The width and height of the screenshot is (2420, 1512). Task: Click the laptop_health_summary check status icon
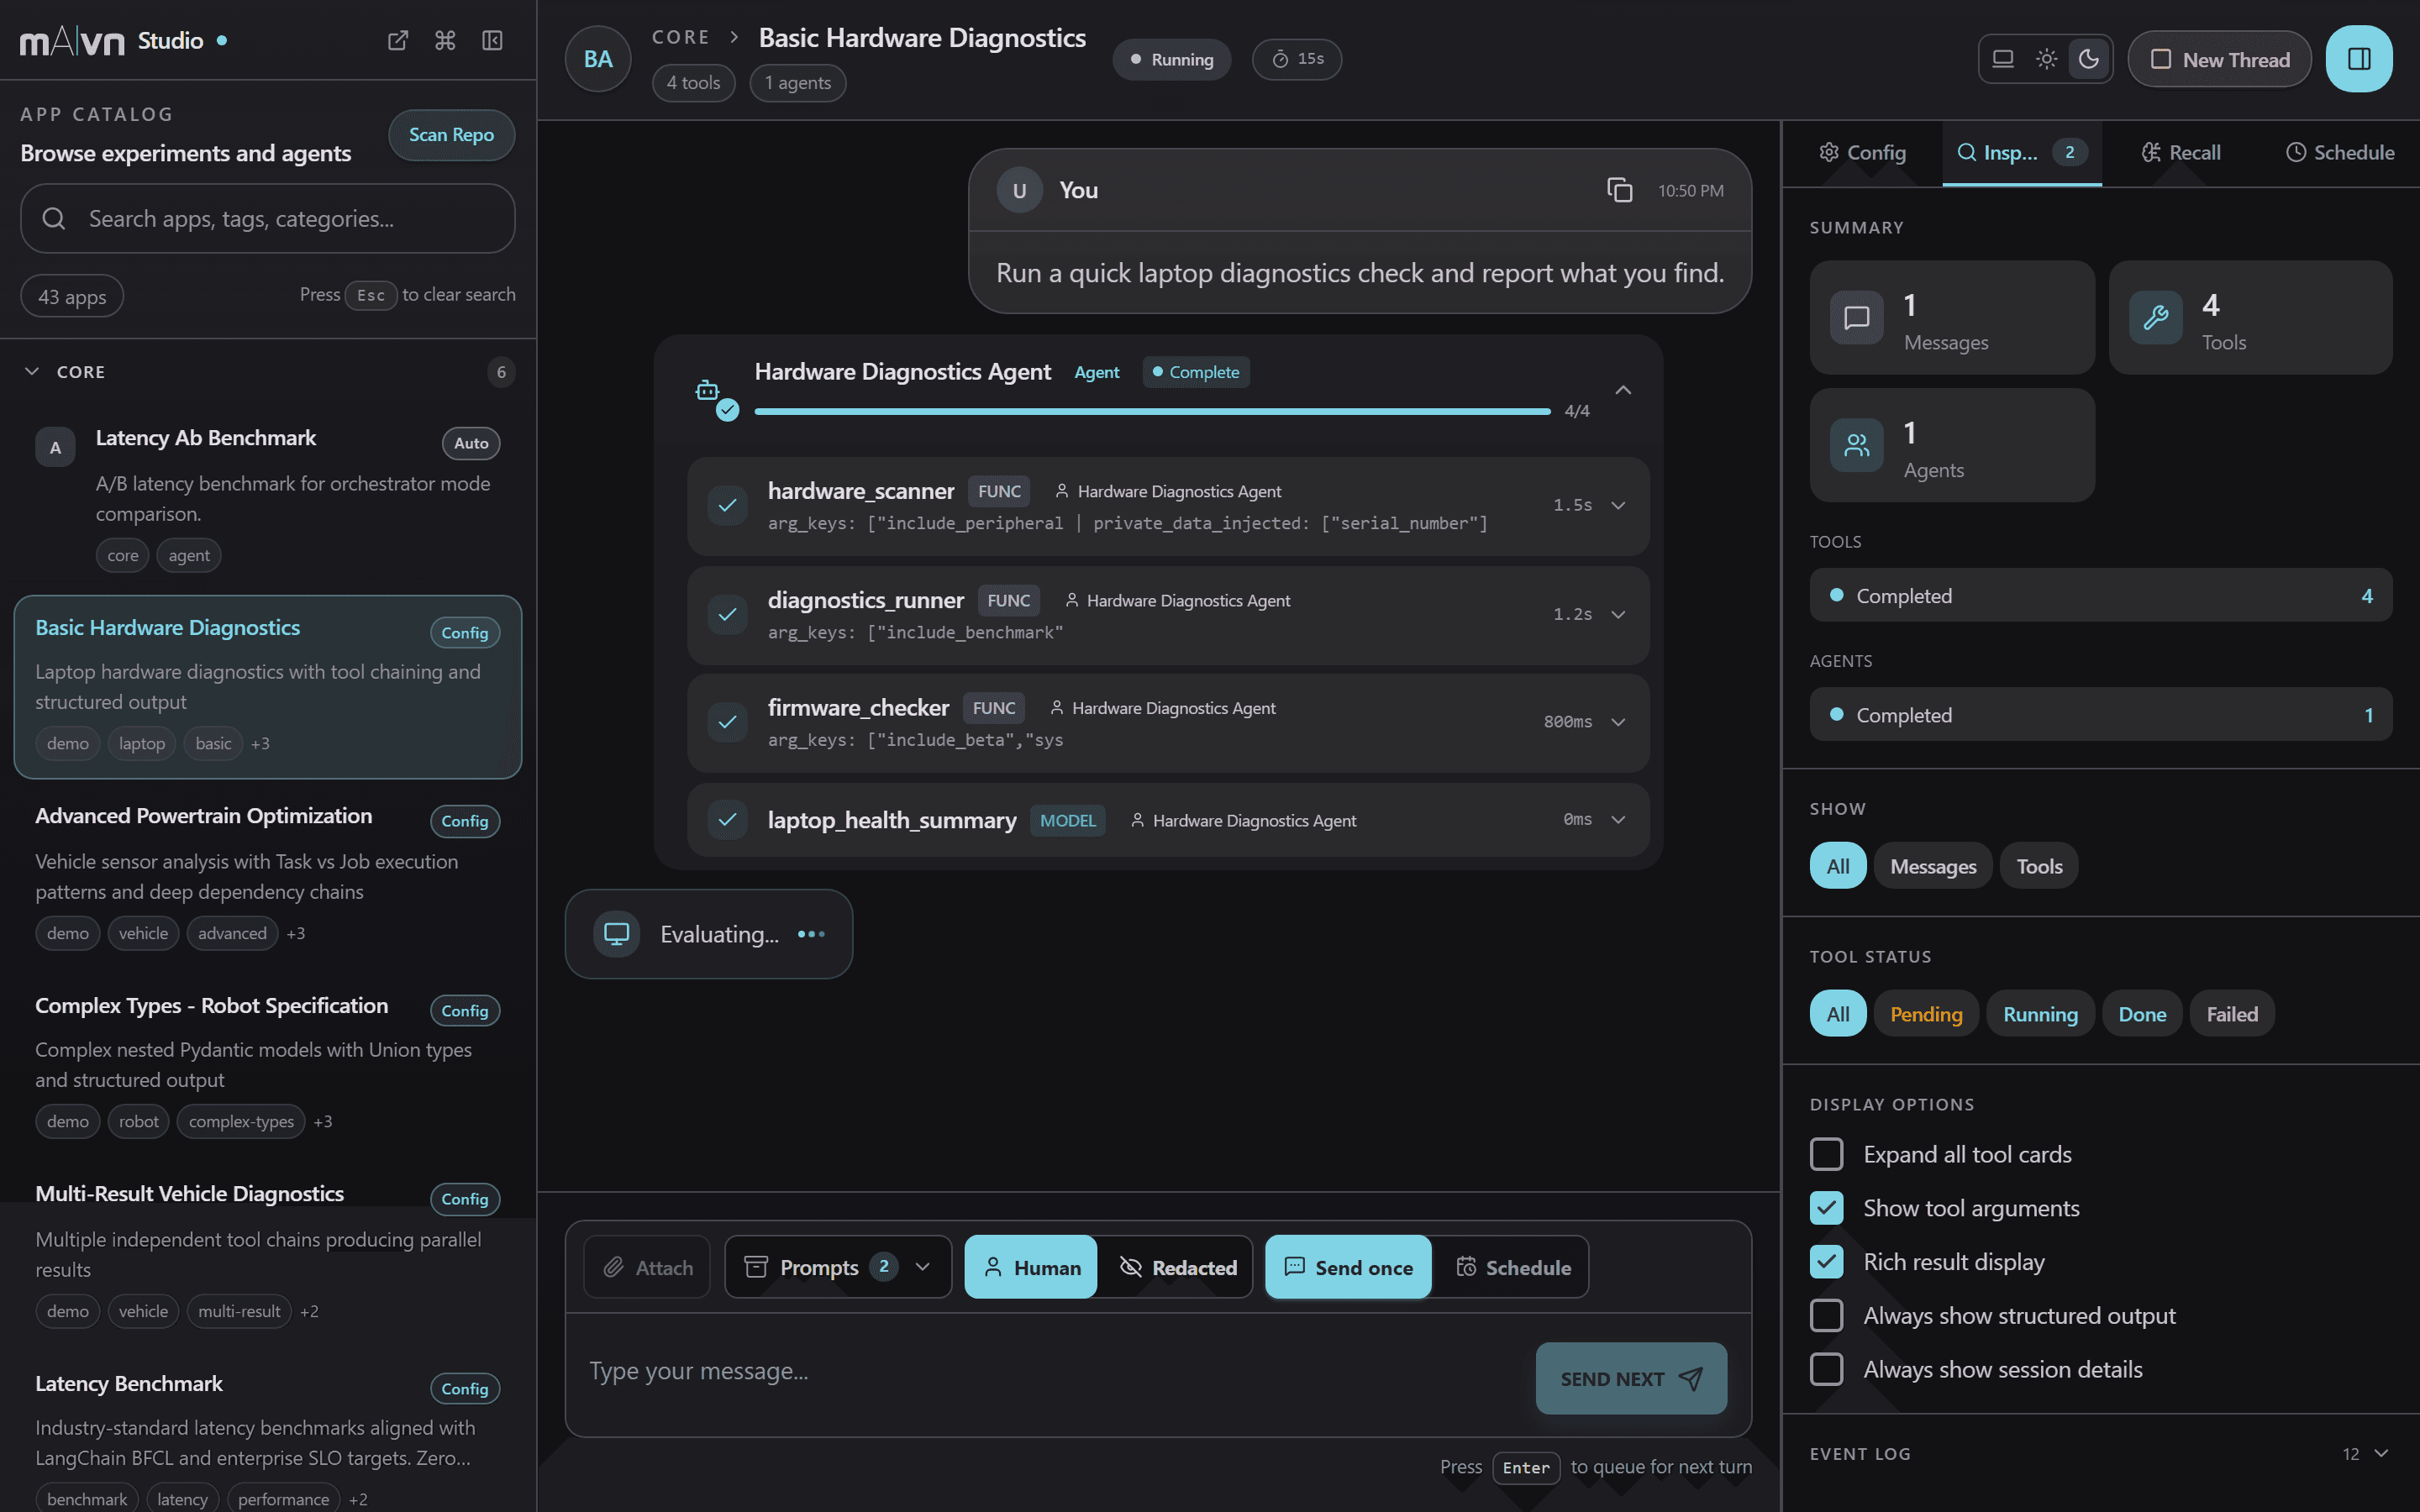[727, 820]
